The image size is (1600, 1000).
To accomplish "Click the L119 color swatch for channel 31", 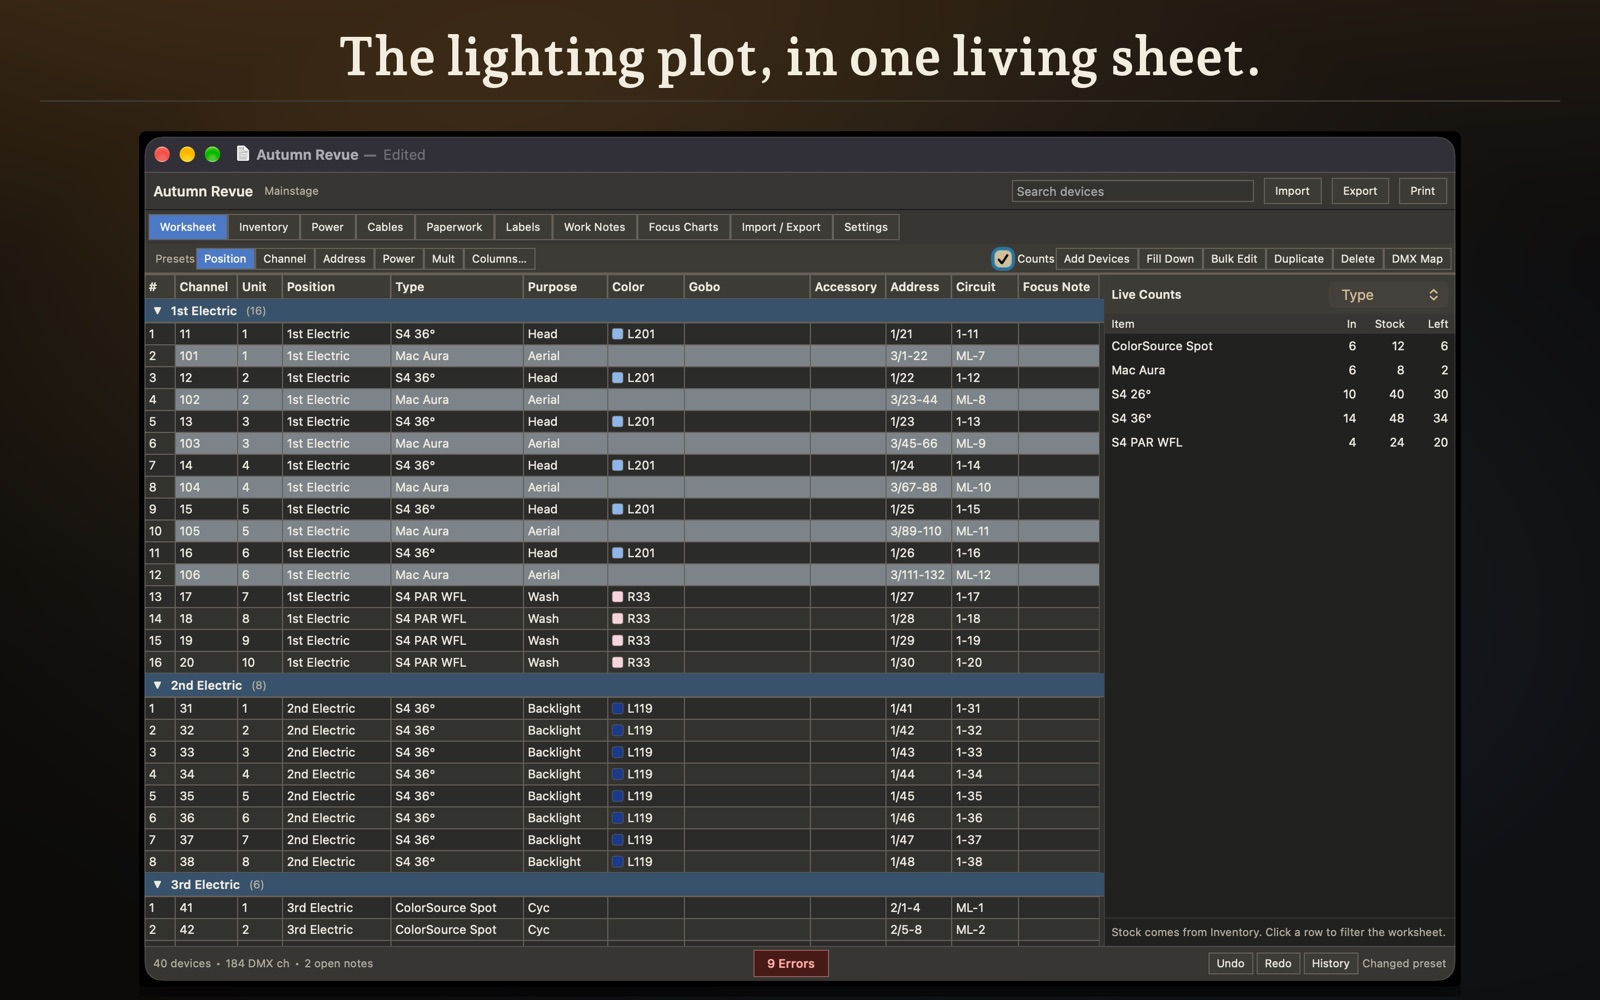I will click(x=618, y=709).
